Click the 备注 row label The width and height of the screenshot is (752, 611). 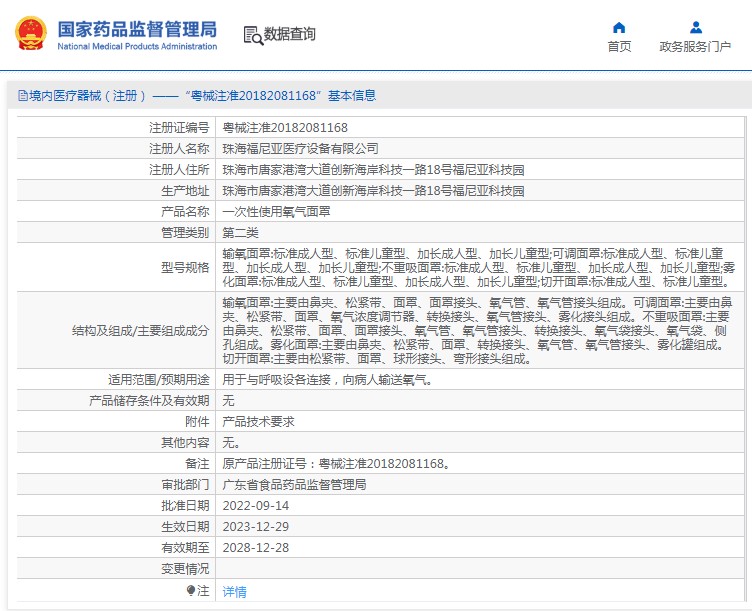pos(197,464)
